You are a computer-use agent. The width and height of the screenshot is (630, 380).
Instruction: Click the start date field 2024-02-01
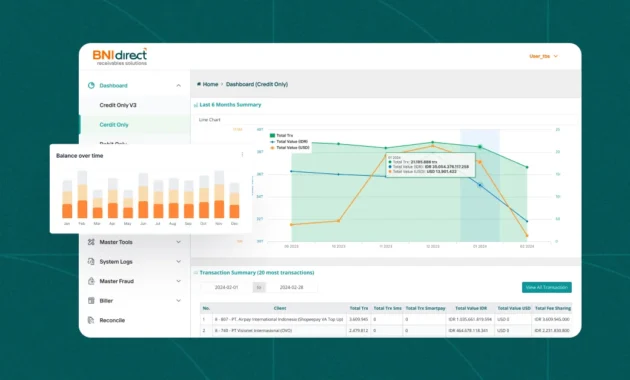click(226, 288)
